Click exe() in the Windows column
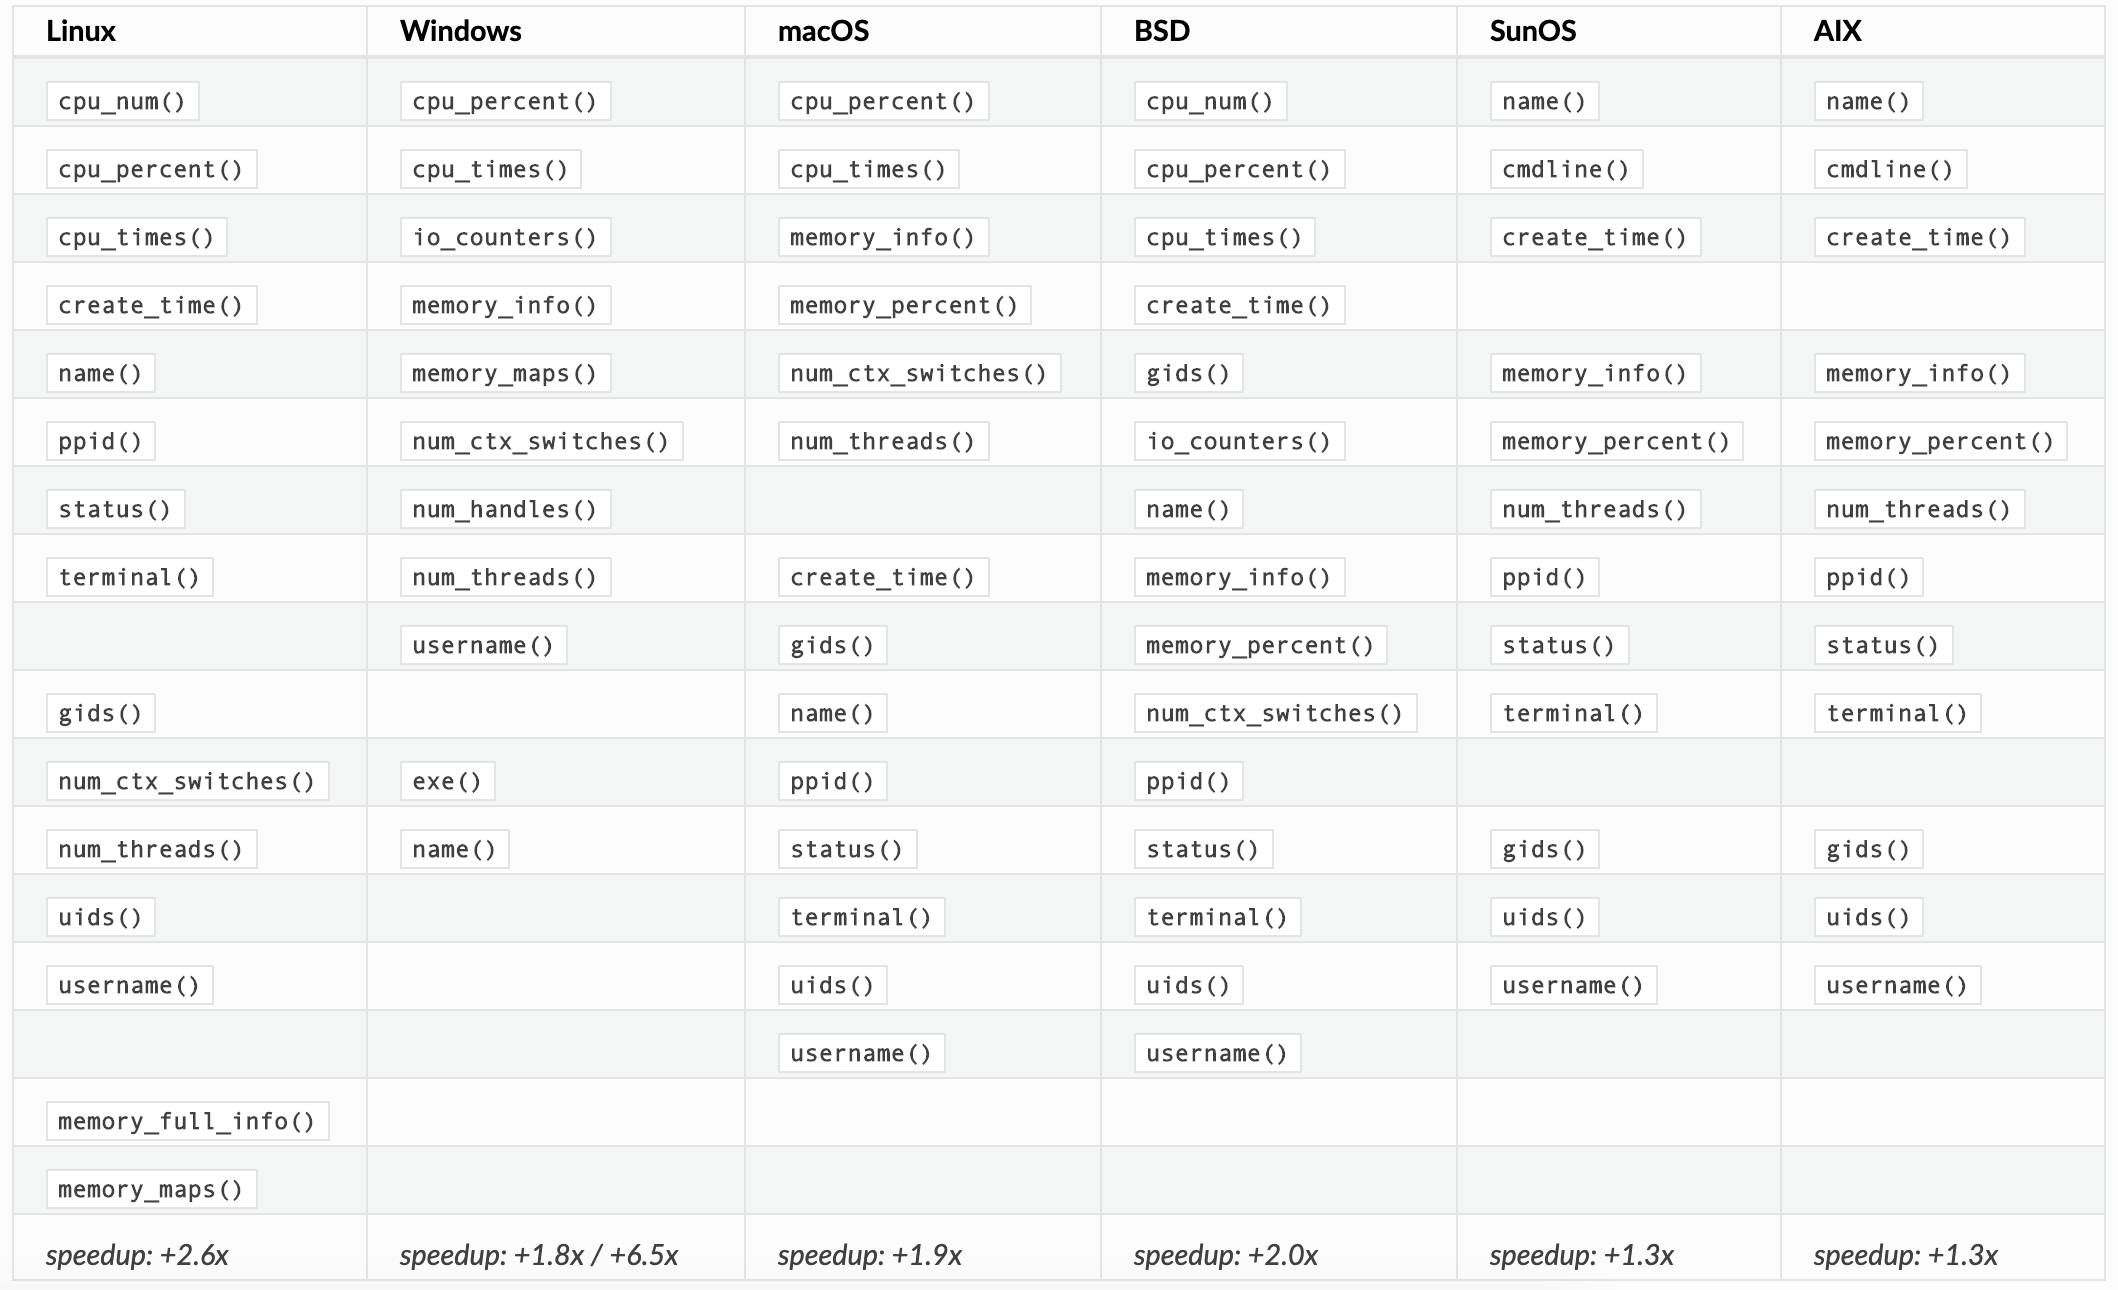This screenshot has height=1290, width=2118. tap(447, 781)
